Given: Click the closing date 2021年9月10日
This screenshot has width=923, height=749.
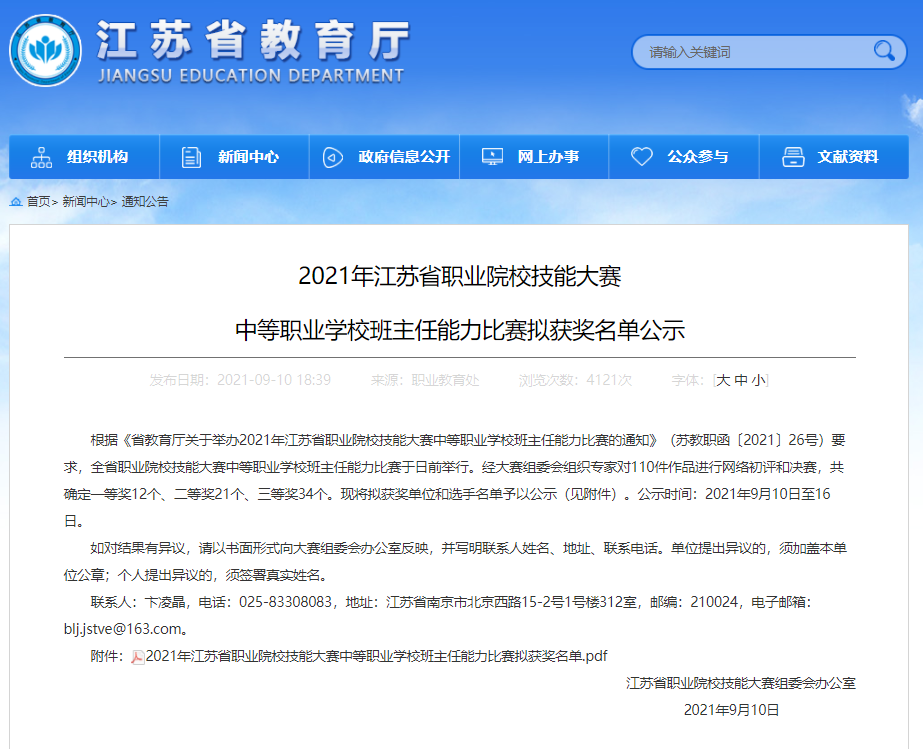Looking at the screenshot, I should 731,710.
